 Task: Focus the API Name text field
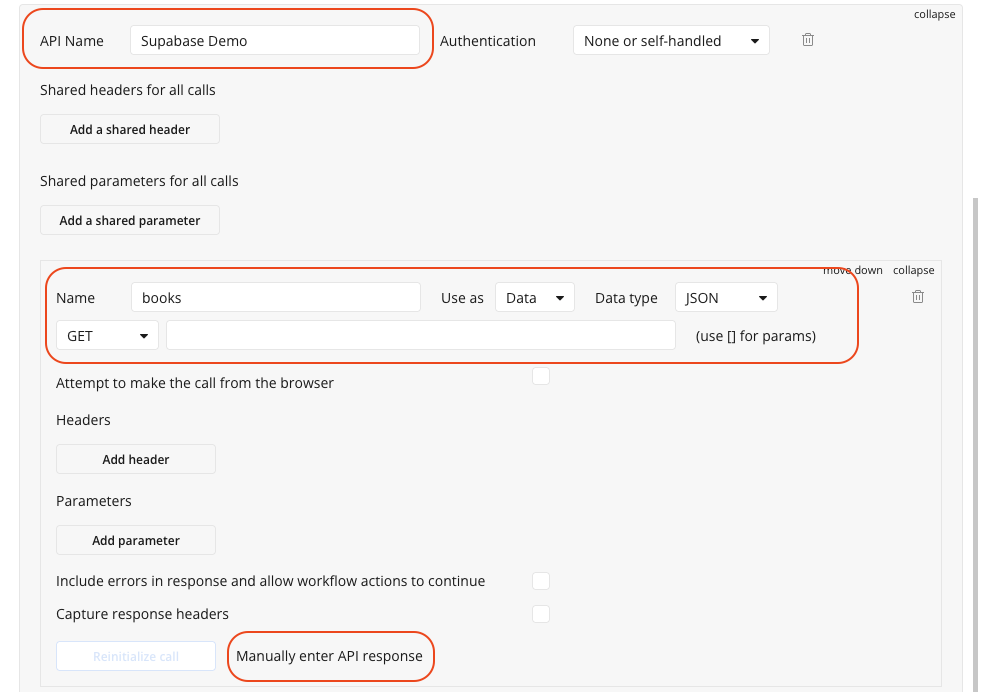click(x=275, y=41)
